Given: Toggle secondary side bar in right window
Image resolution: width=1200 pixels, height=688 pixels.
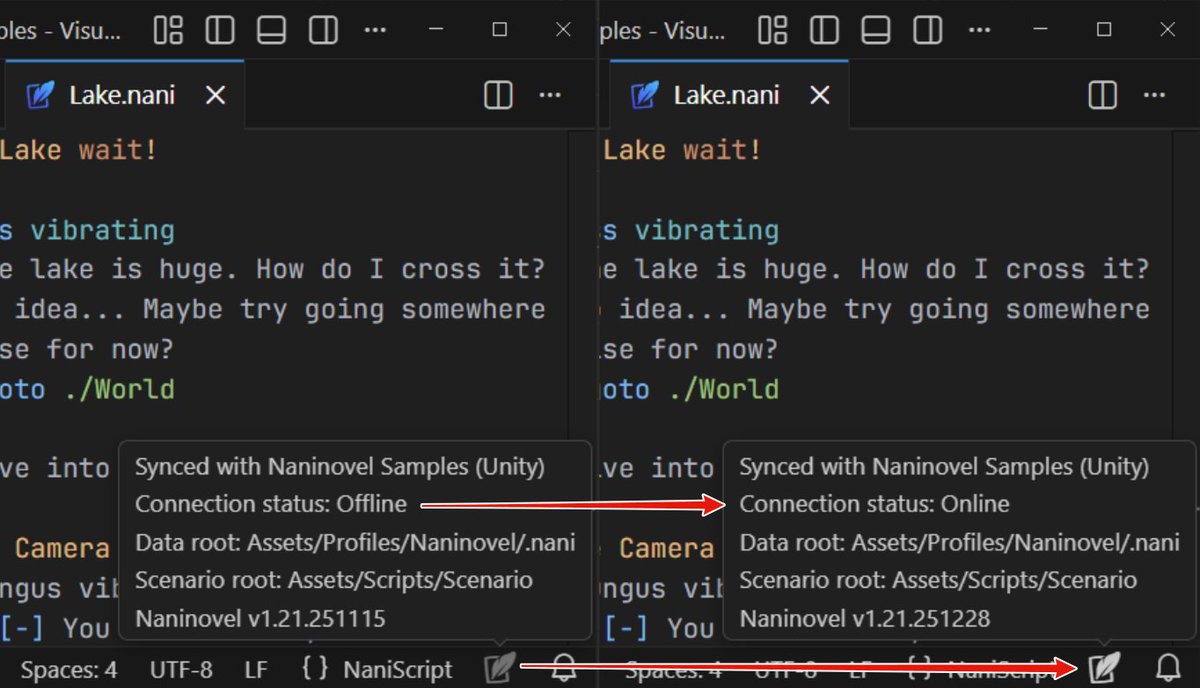Looking at the screenshot, I should 927,30.
